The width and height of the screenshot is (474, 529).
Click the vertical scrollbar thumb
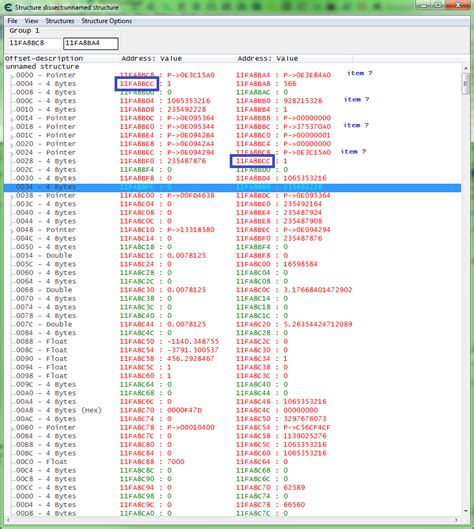[466, 84]
